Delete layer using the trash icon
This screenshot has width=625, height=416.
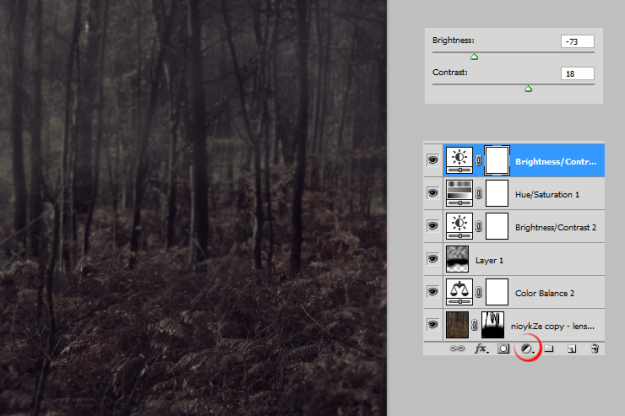(x=594, y=349)
